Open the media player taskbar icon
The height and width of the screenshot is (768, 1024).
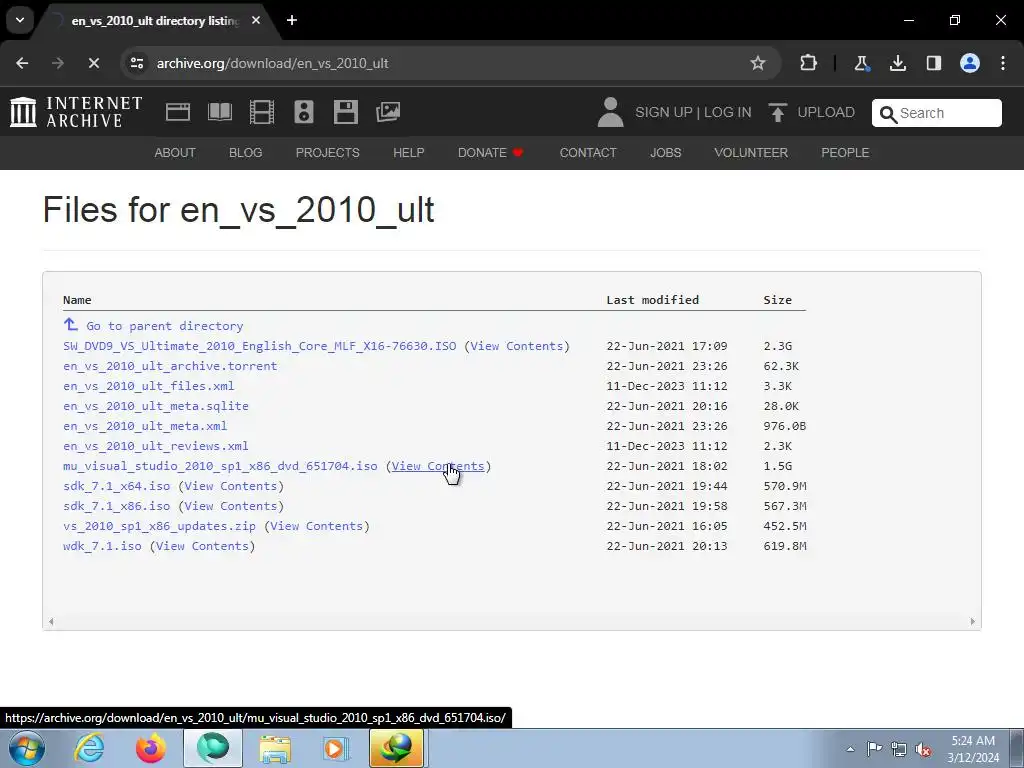tap(336, 748)
